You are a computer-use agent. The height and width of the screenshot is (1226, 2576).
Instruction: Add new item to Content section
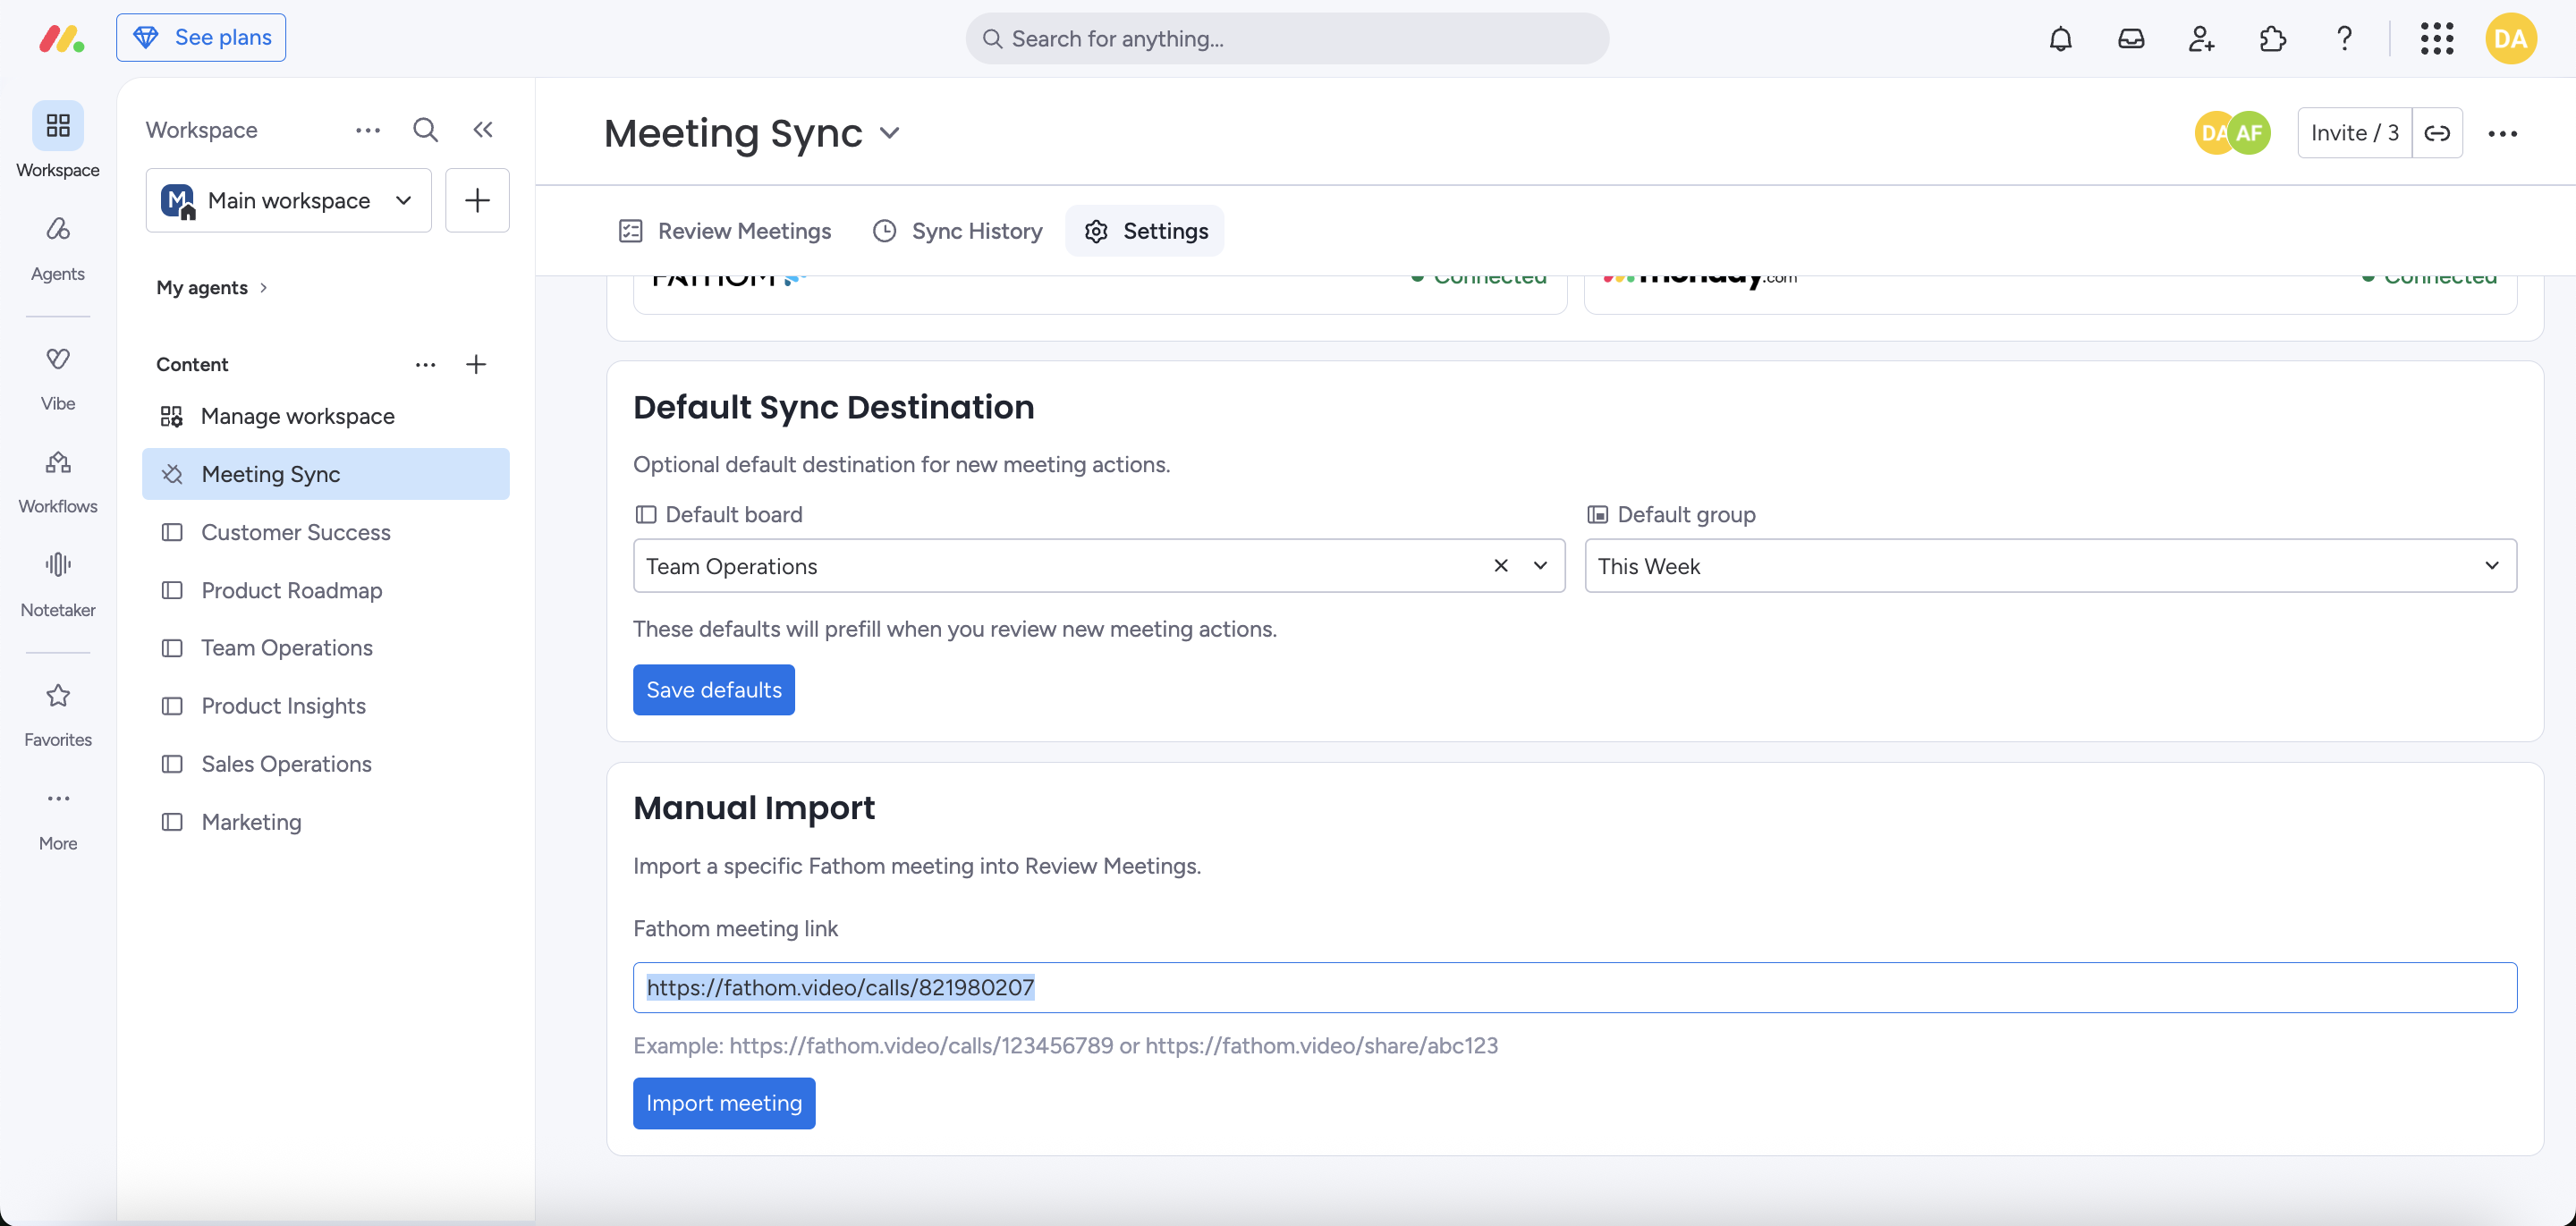coord(476,364)
